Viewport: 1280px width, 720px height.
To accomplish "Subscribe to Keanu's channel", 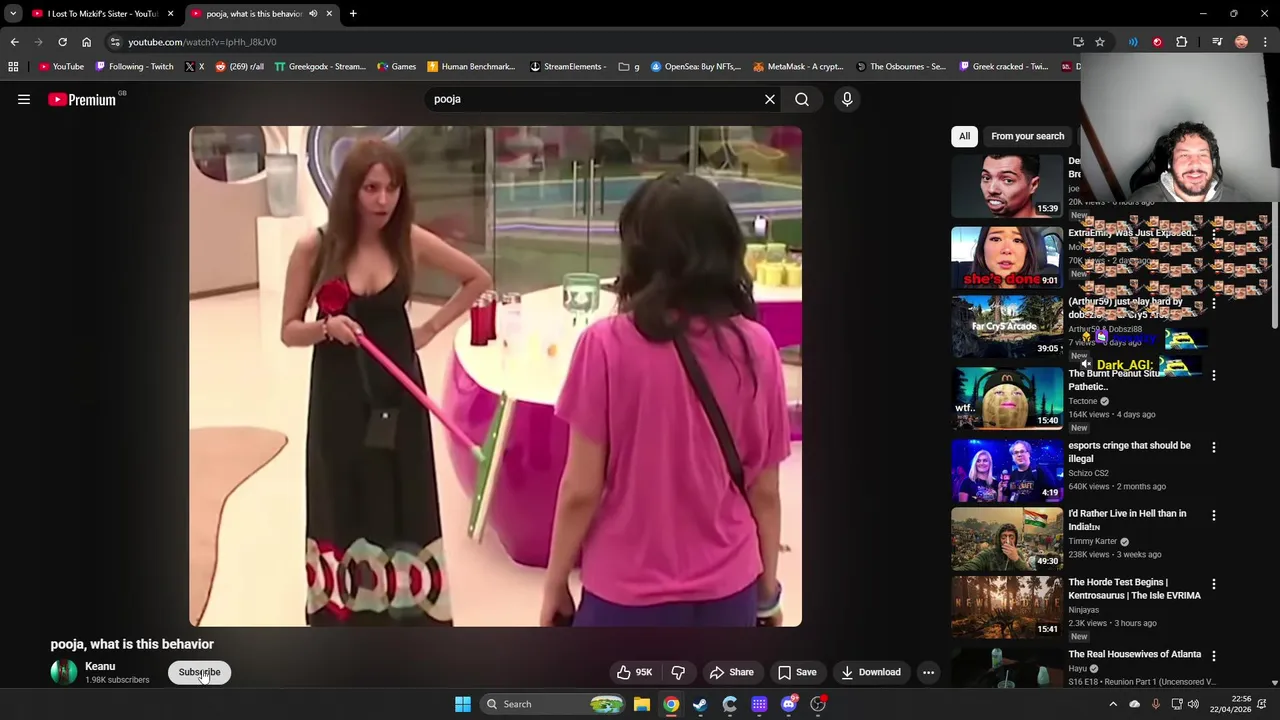I will point(199,672).
